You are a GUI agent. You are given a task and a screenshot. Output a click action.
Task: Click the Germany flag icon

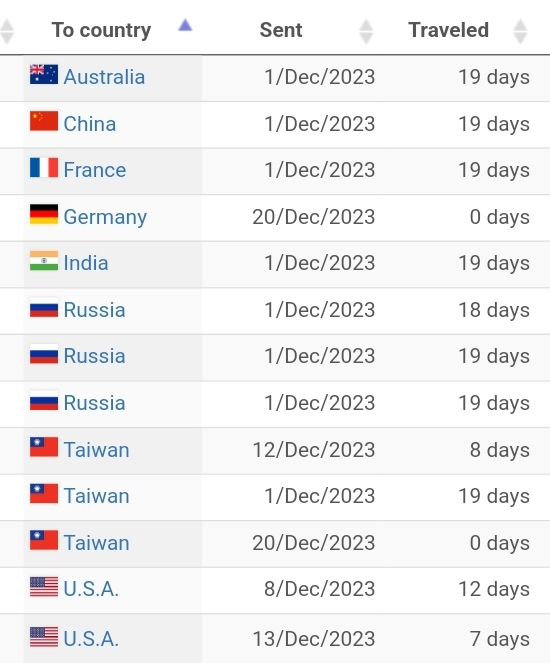pos(44,214)
